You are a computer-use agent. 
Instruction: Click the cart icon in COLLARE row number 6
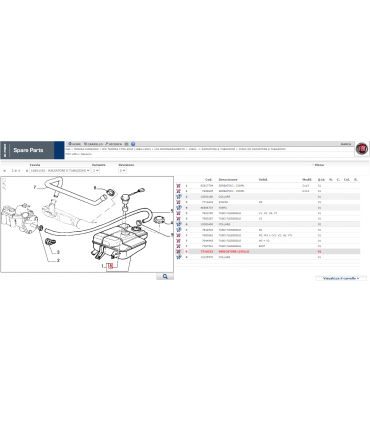(178, 224)
